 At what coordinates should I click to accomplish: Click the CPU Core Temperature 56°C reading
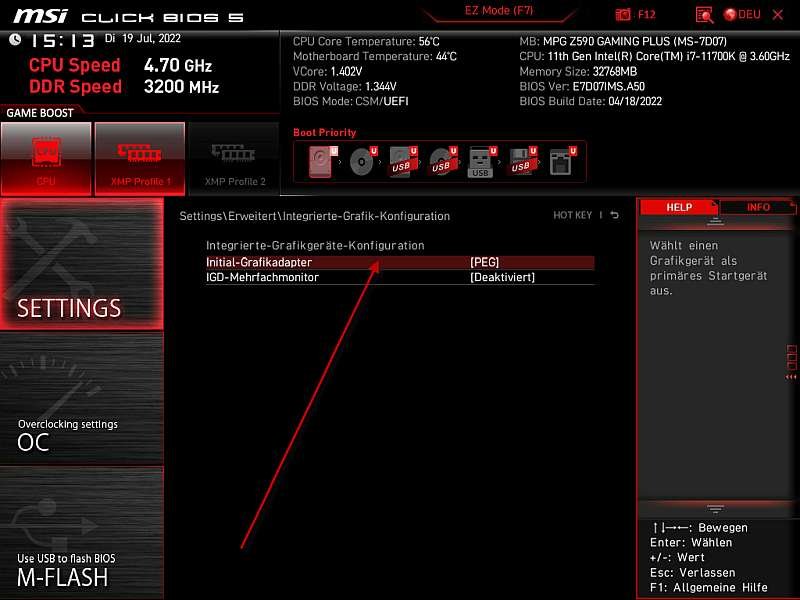pos(366,41)
